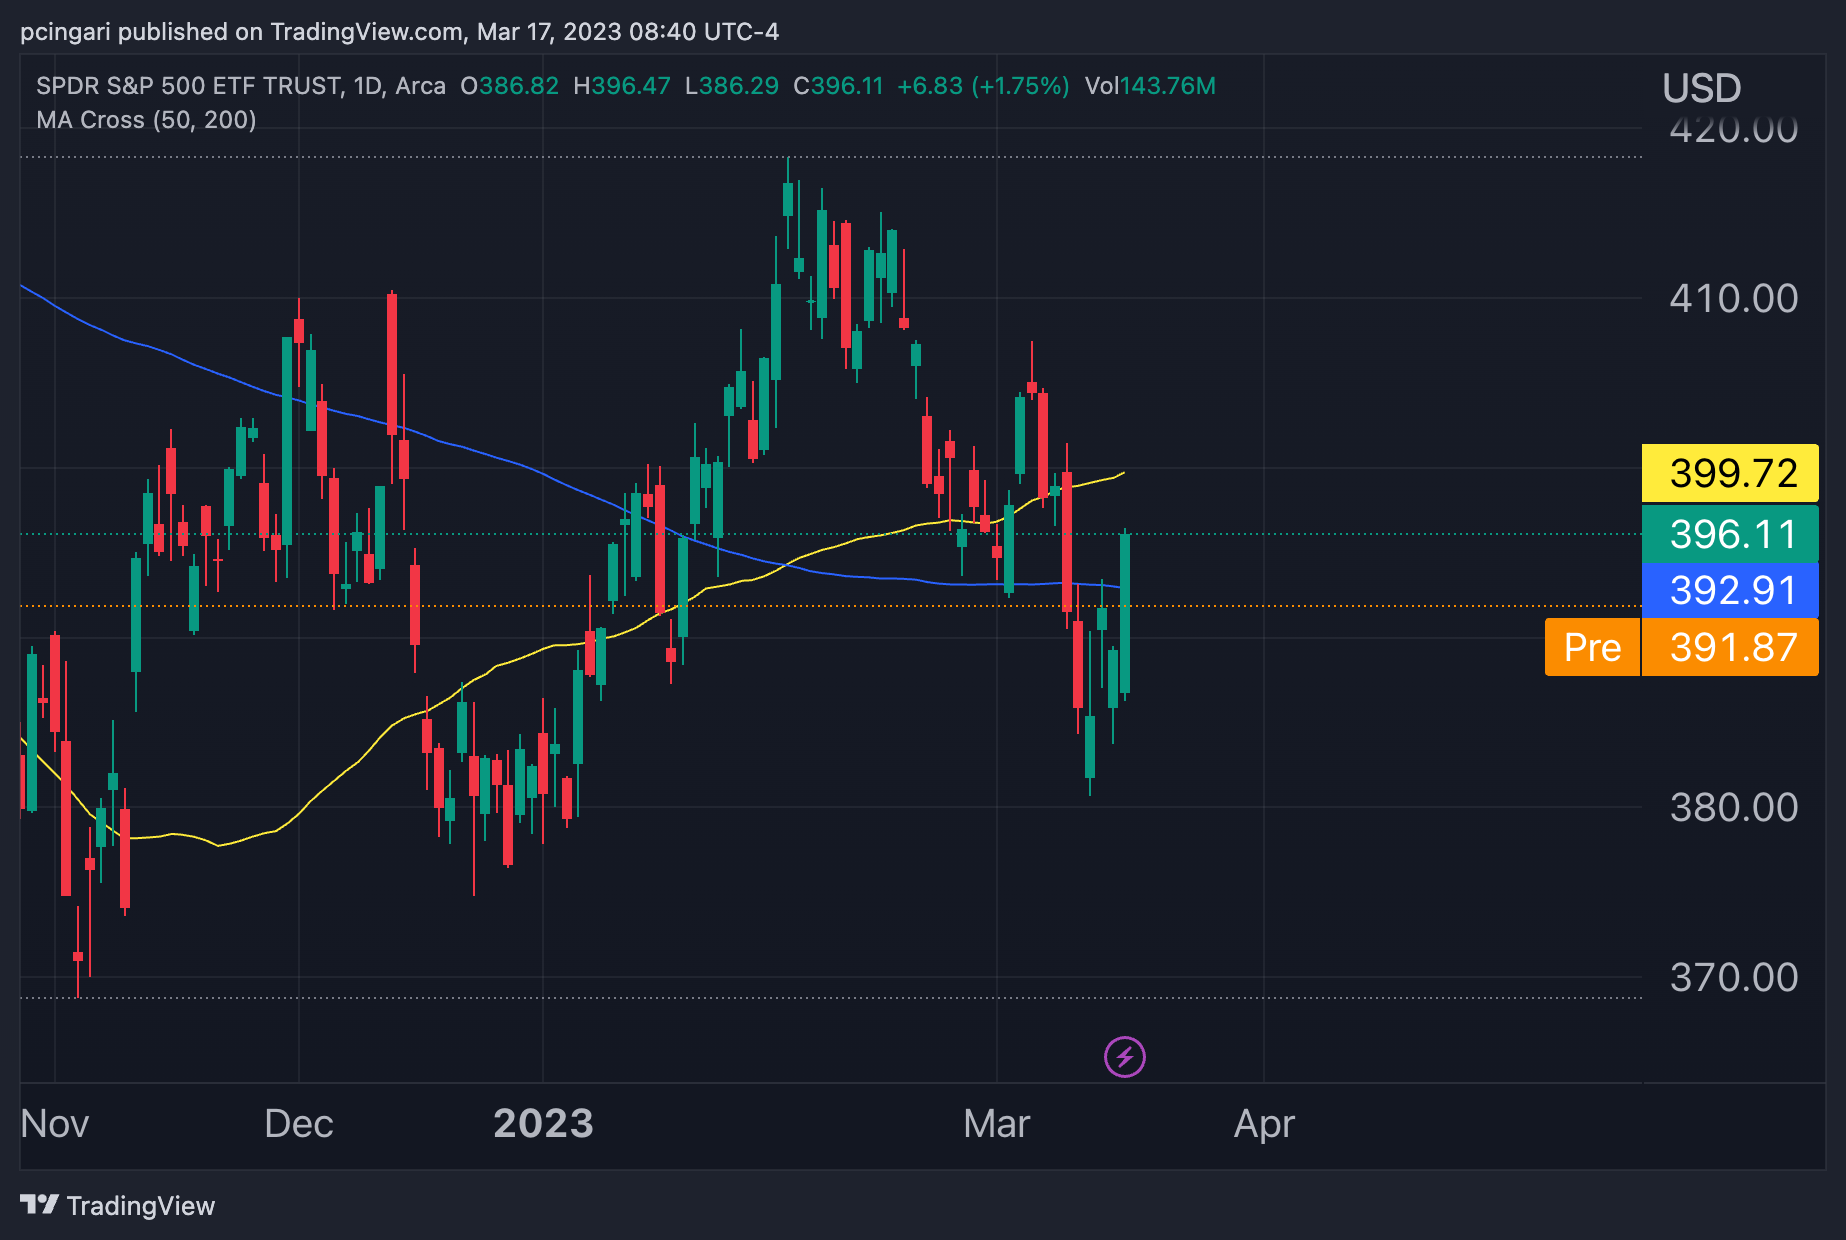The height and width of the screenshot is (1240, 1846).
Task: Click the Dec time axis label
Action: point(298,1124)
